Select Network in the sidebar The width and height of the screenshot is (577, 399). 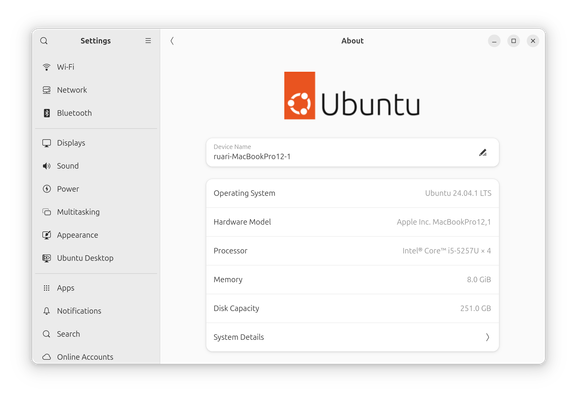pyautogui.click(x=96, y=90)
